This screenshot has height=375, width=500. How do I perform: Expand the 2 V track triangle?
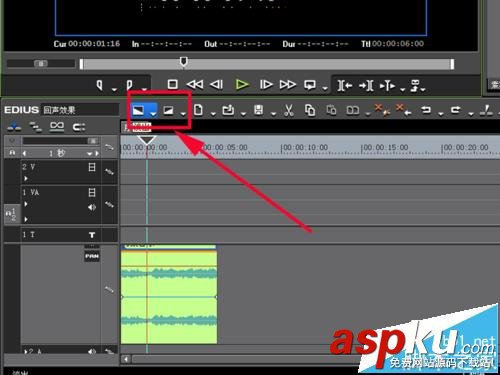click(26, 179)
